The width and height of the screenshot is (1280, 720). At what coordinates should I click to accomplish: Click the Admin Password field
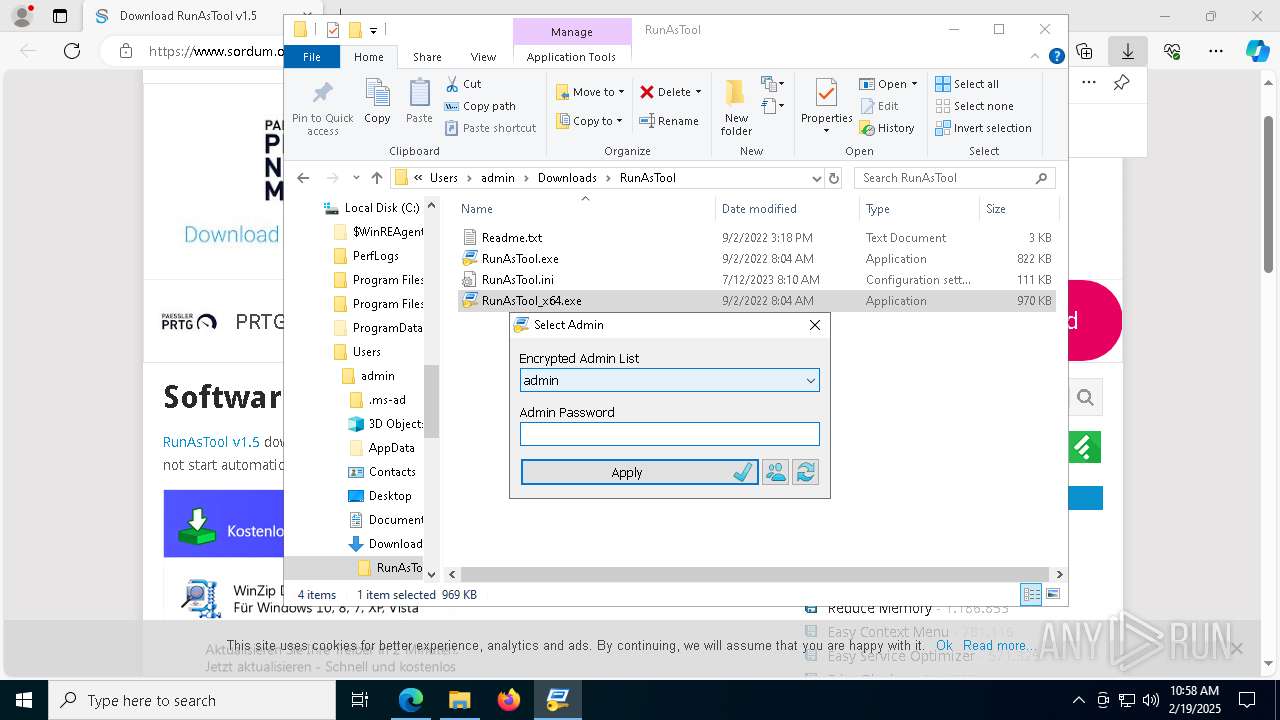(669, 434)
